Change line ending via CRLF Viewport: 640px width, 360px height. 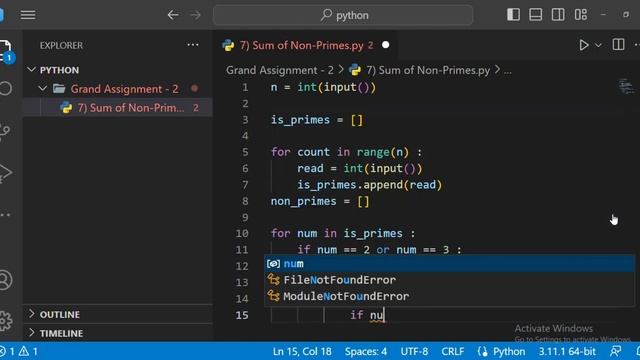click(x=453, y=351)
